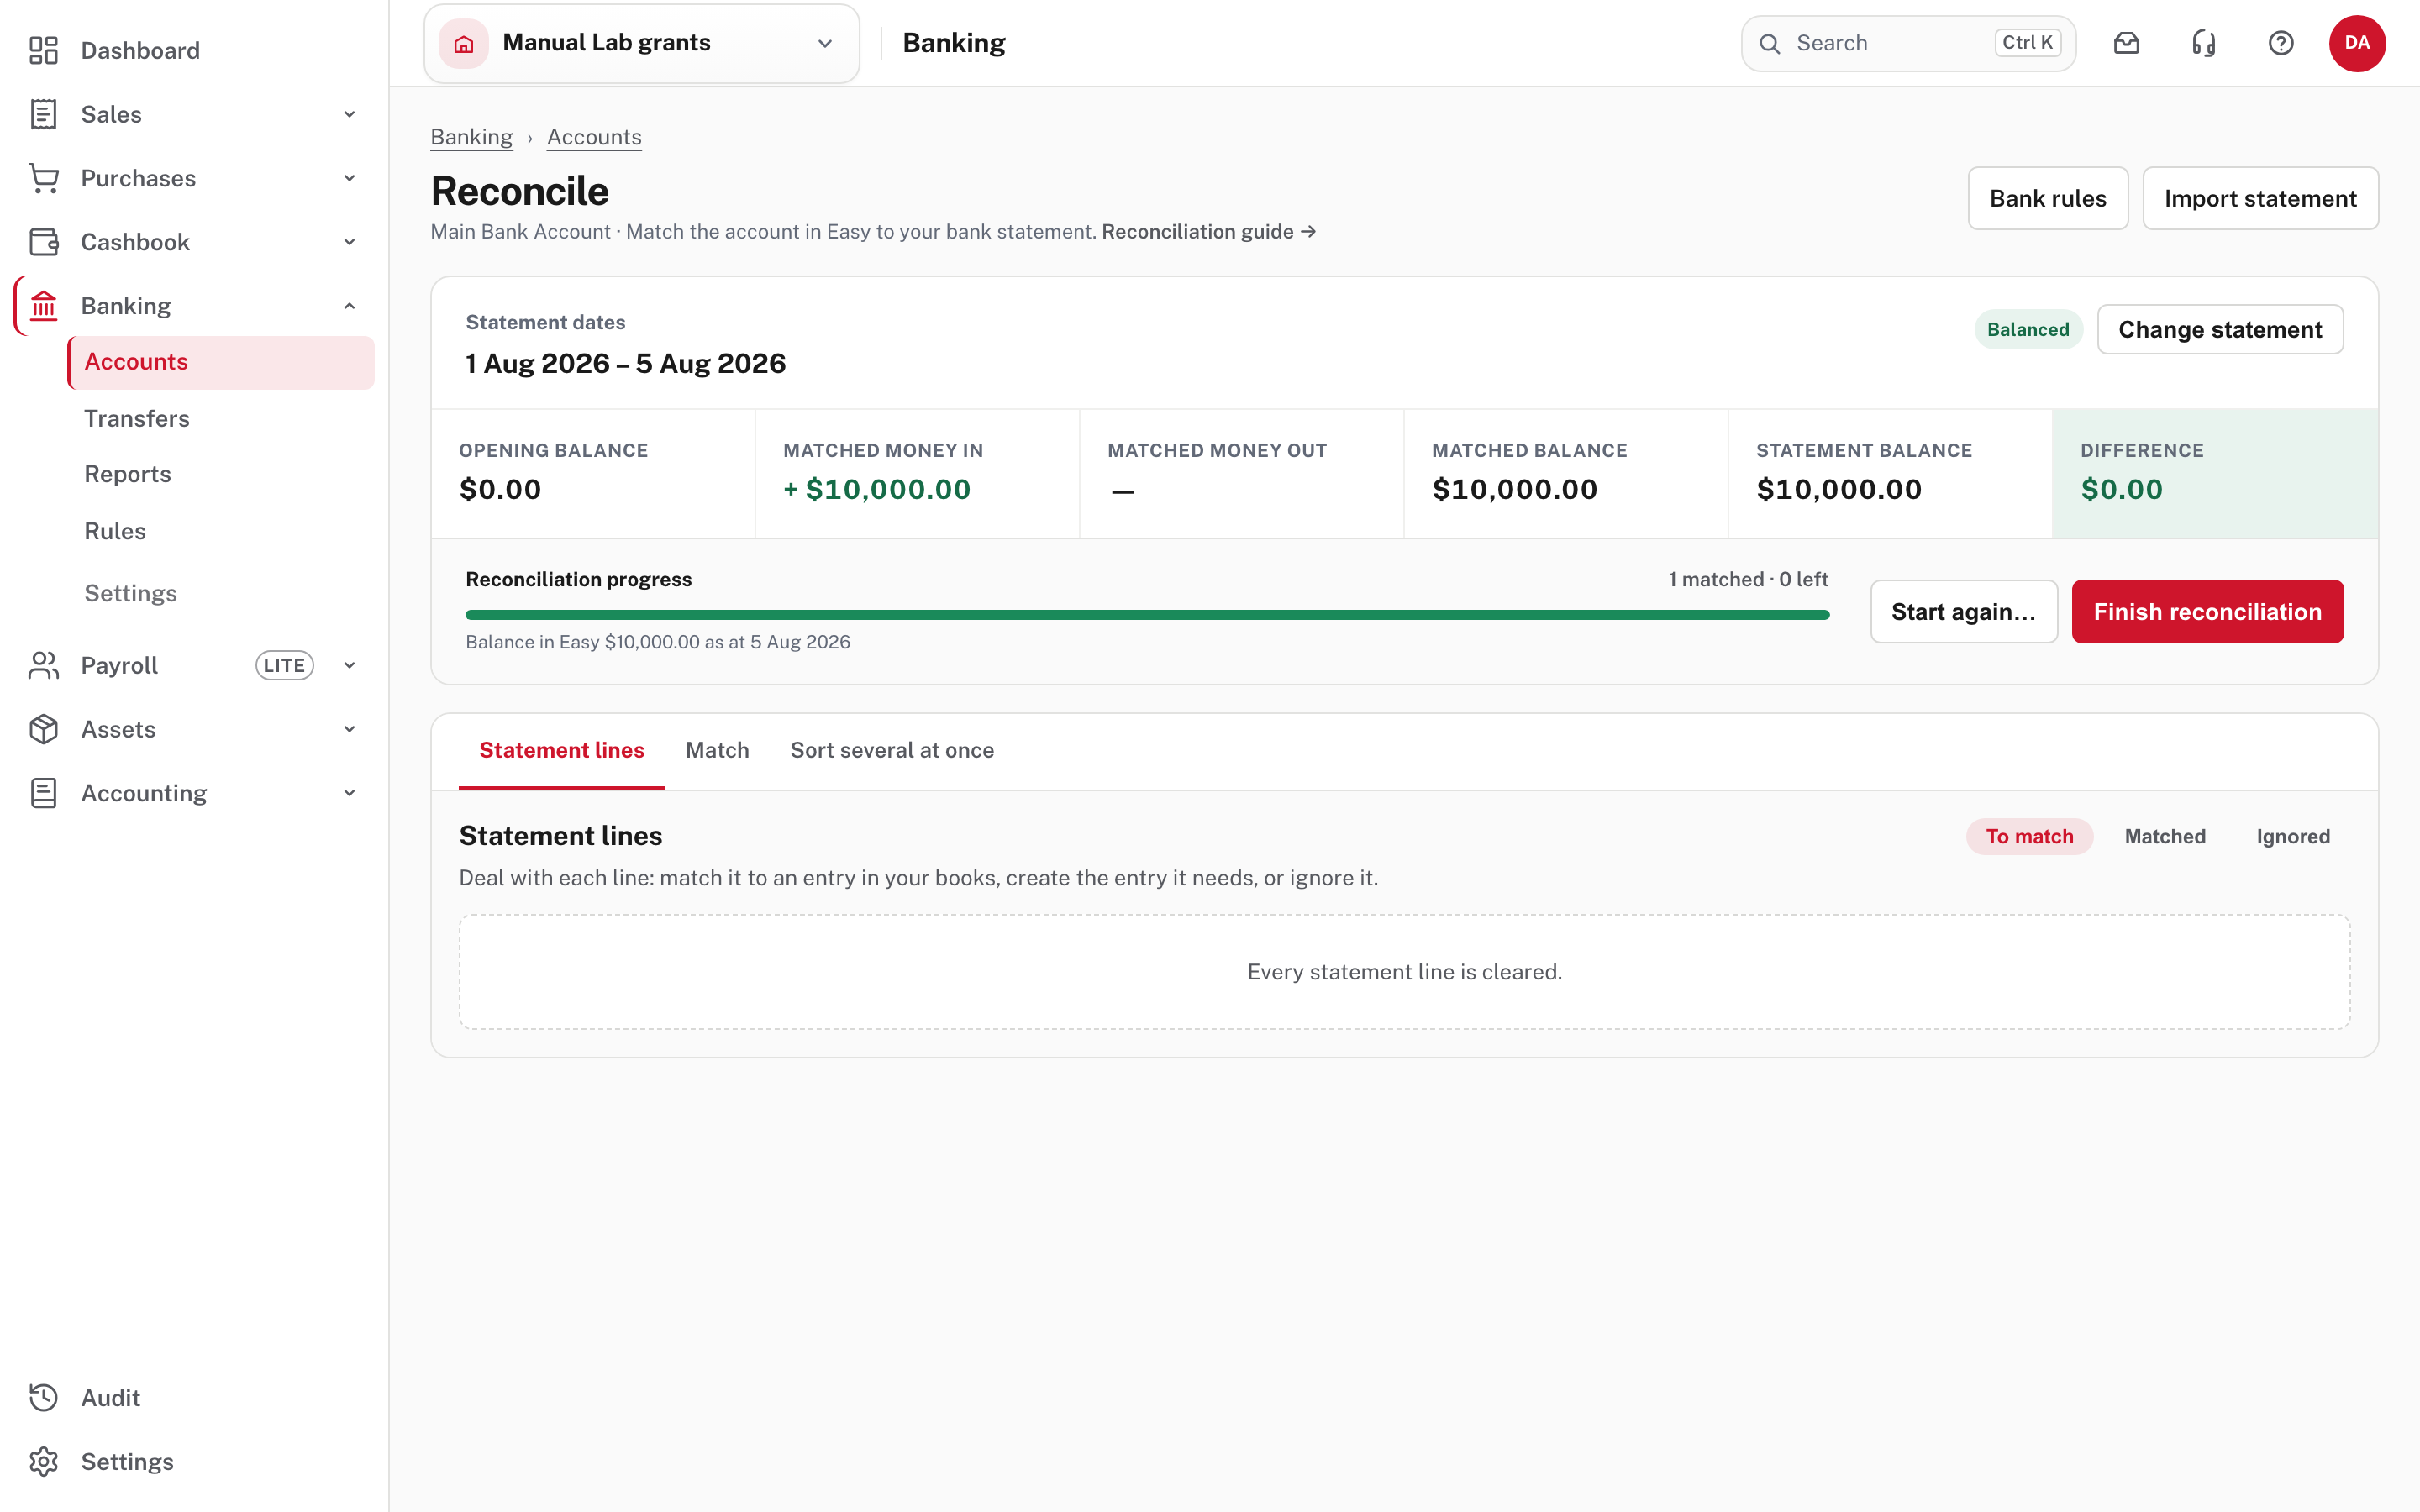The width and height of the screenshot is (2420, 1512).
Task: Expand the Payroll menu chevron
Action: (x=349, y=665)
